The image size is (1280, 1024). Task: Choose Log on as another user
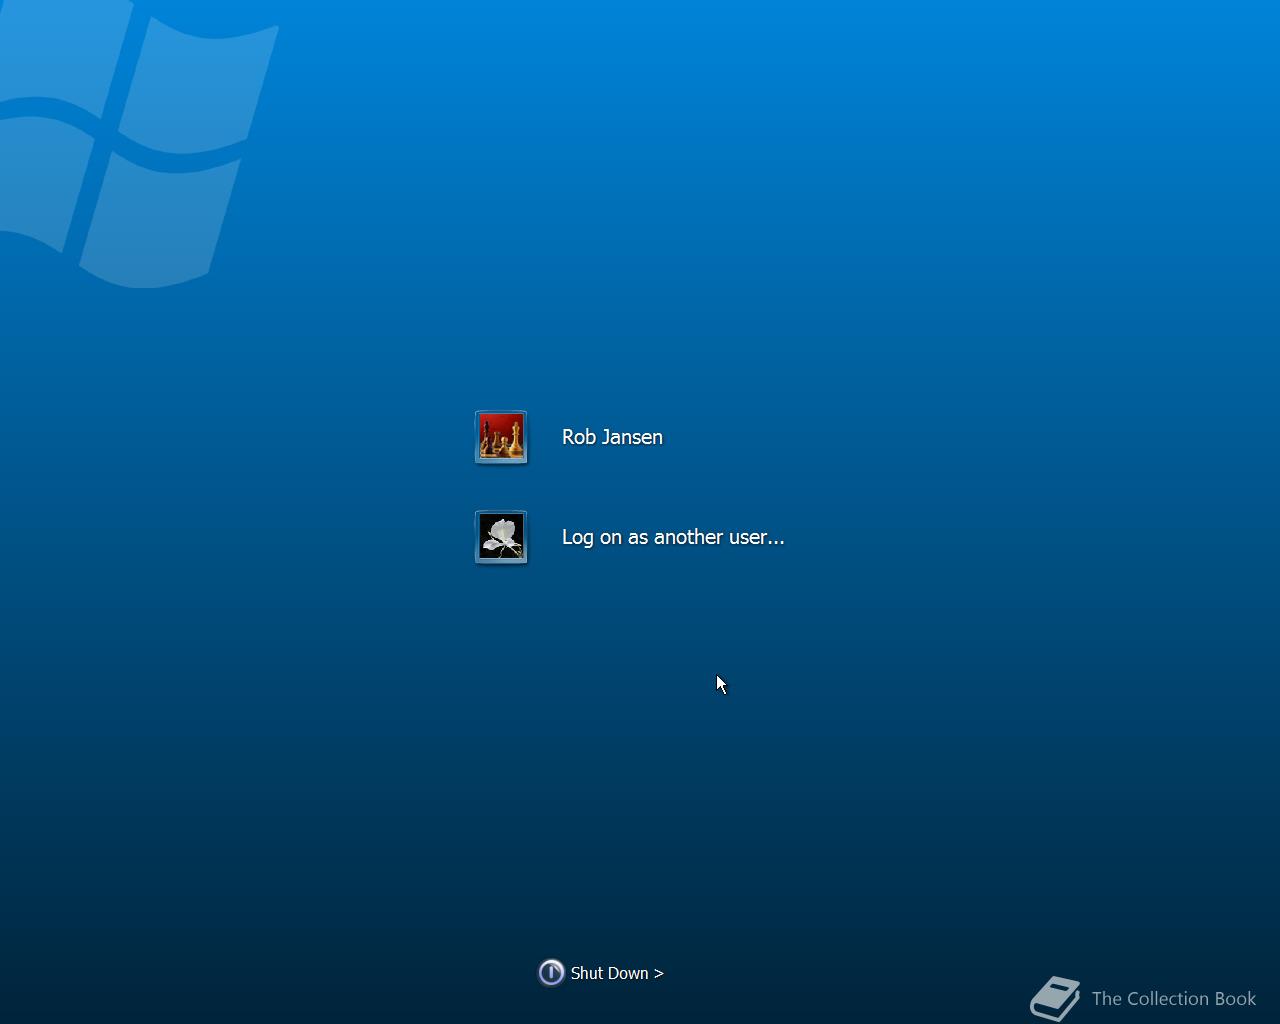click(x=673, y=537)
